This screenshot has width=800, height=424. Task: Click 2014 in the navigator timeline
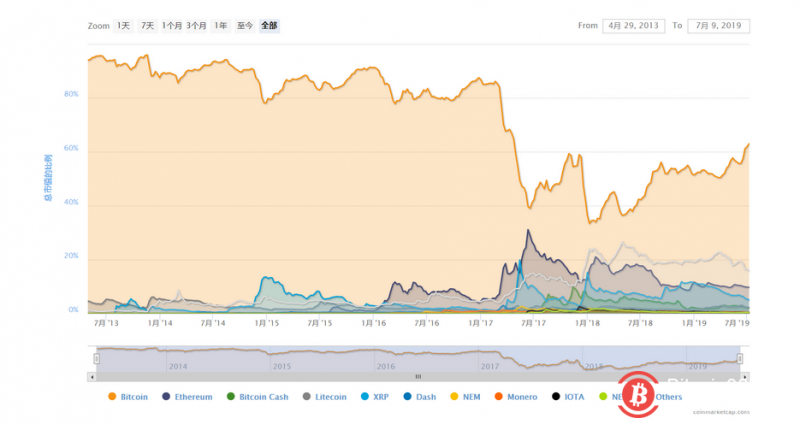(178, 366)
